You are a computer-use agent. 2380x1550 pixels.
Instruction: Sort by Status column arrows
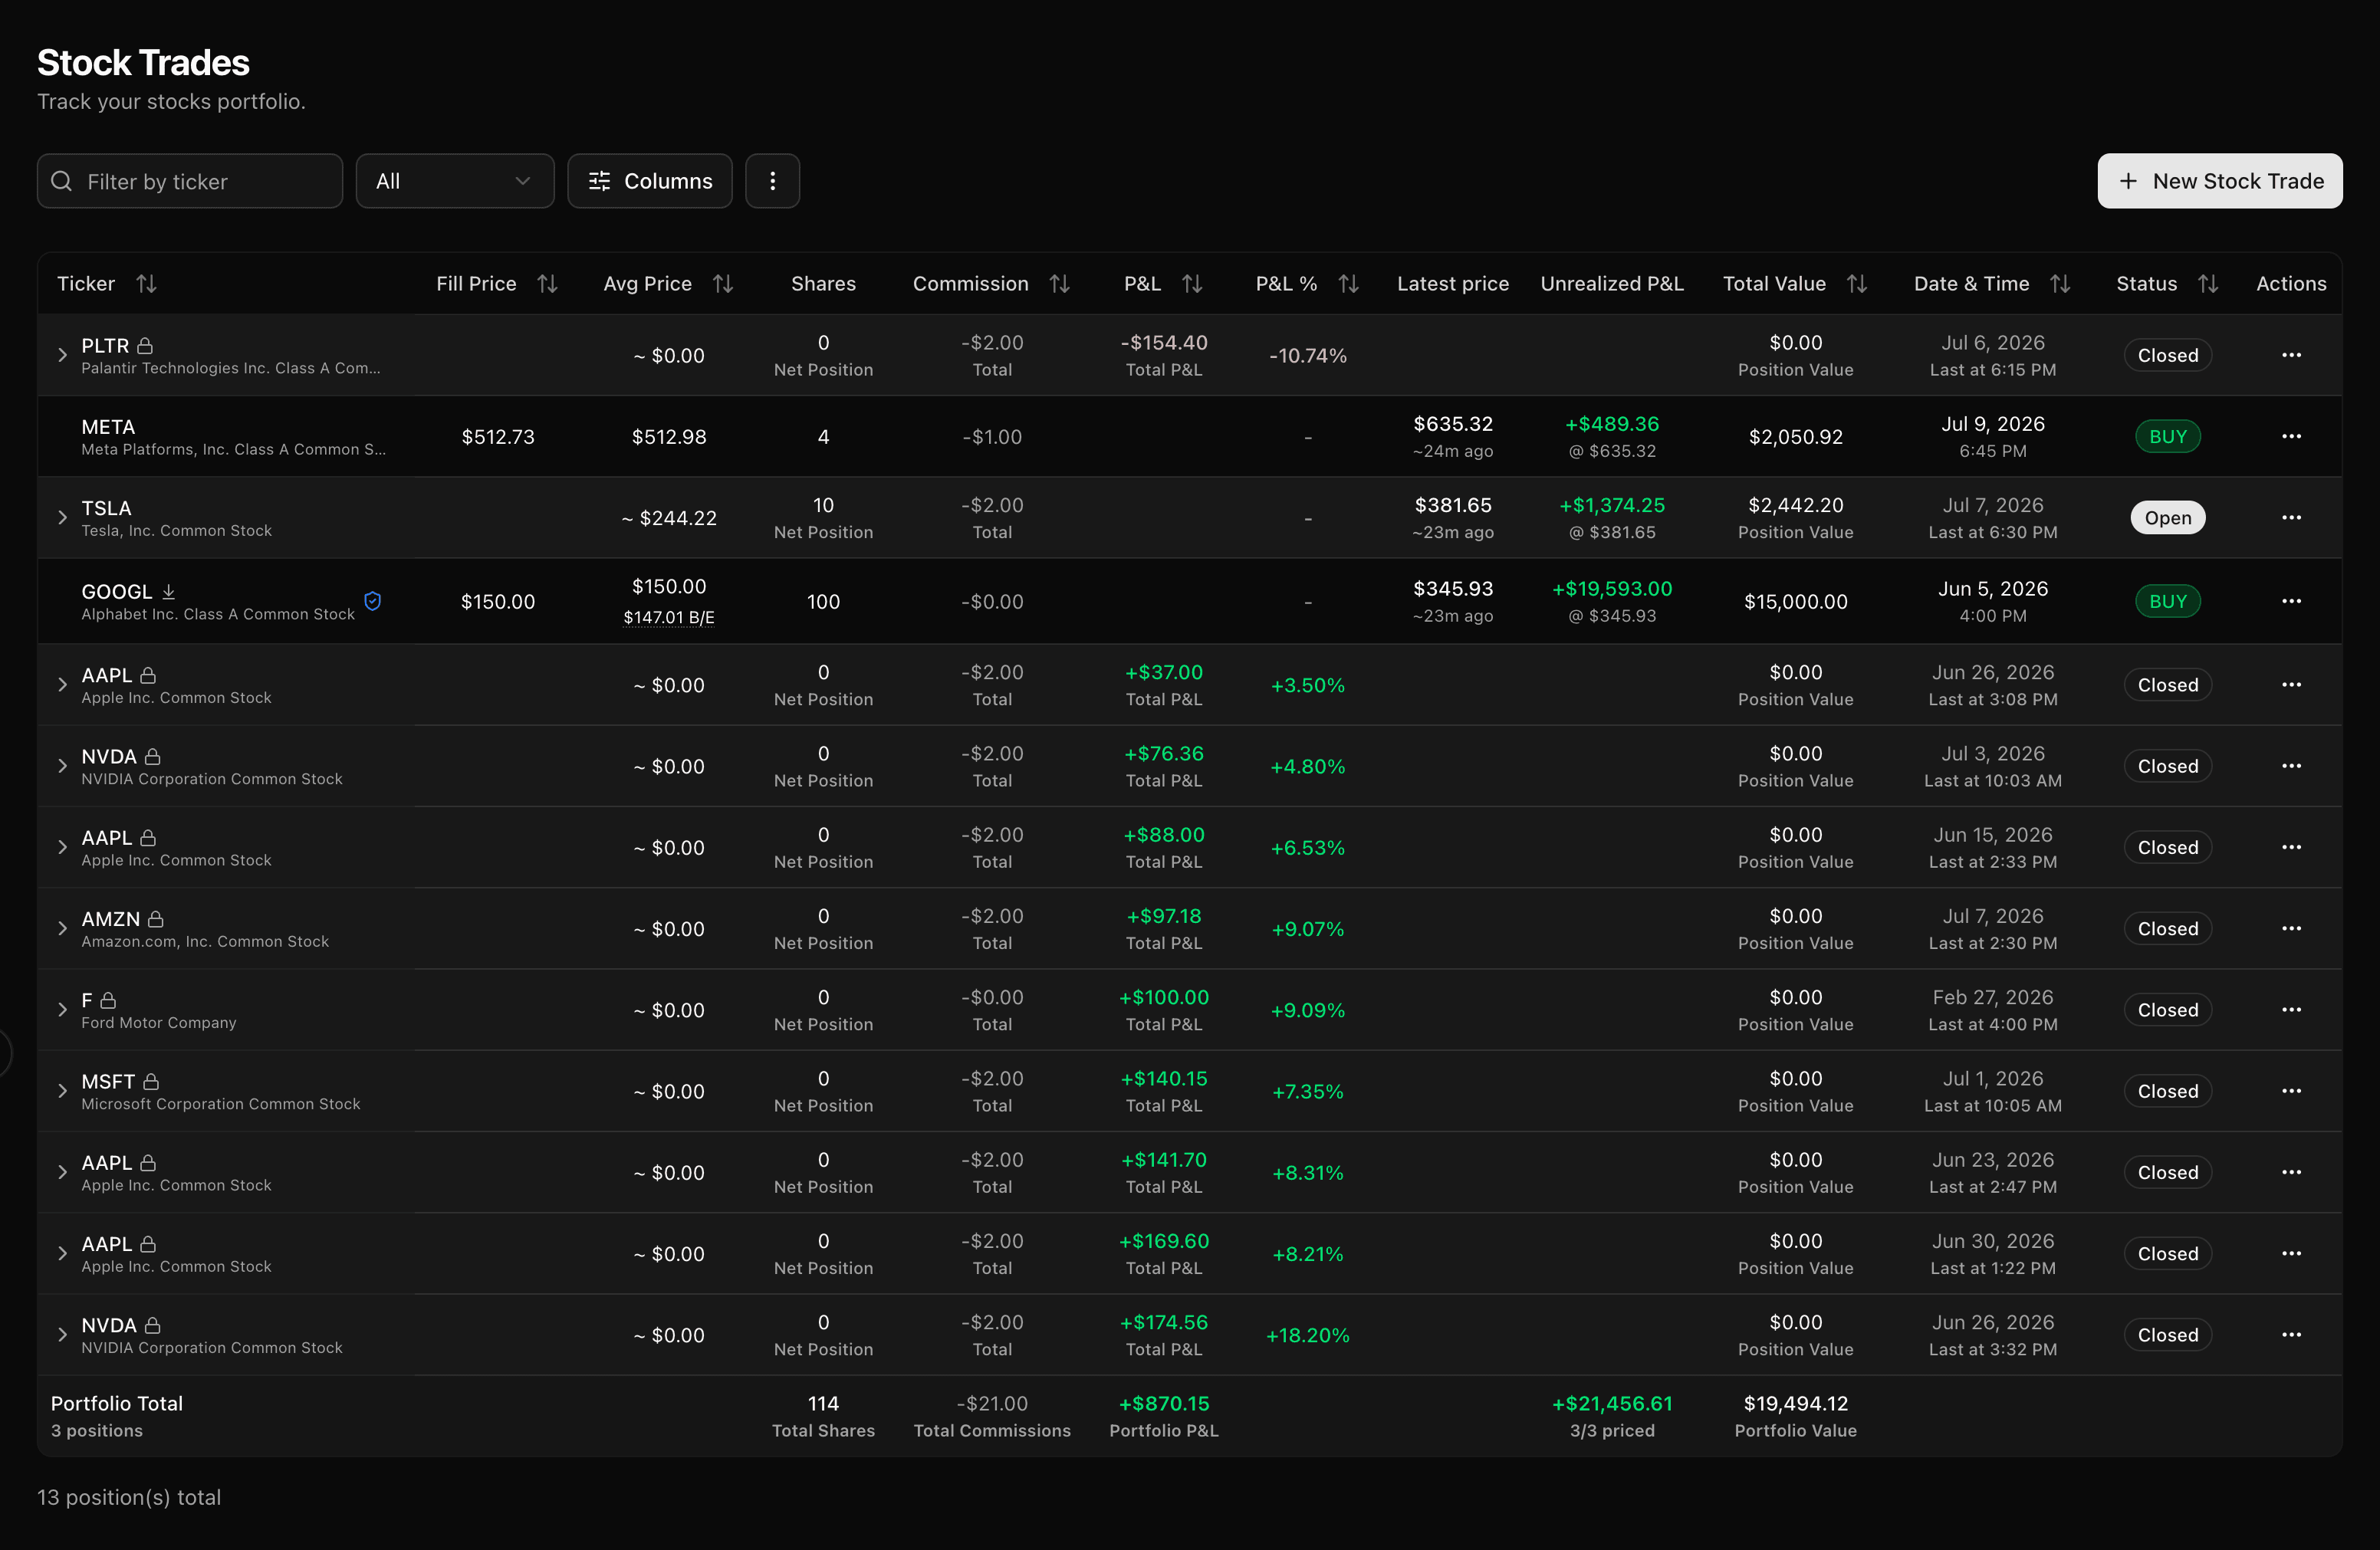pos(2208,284)
